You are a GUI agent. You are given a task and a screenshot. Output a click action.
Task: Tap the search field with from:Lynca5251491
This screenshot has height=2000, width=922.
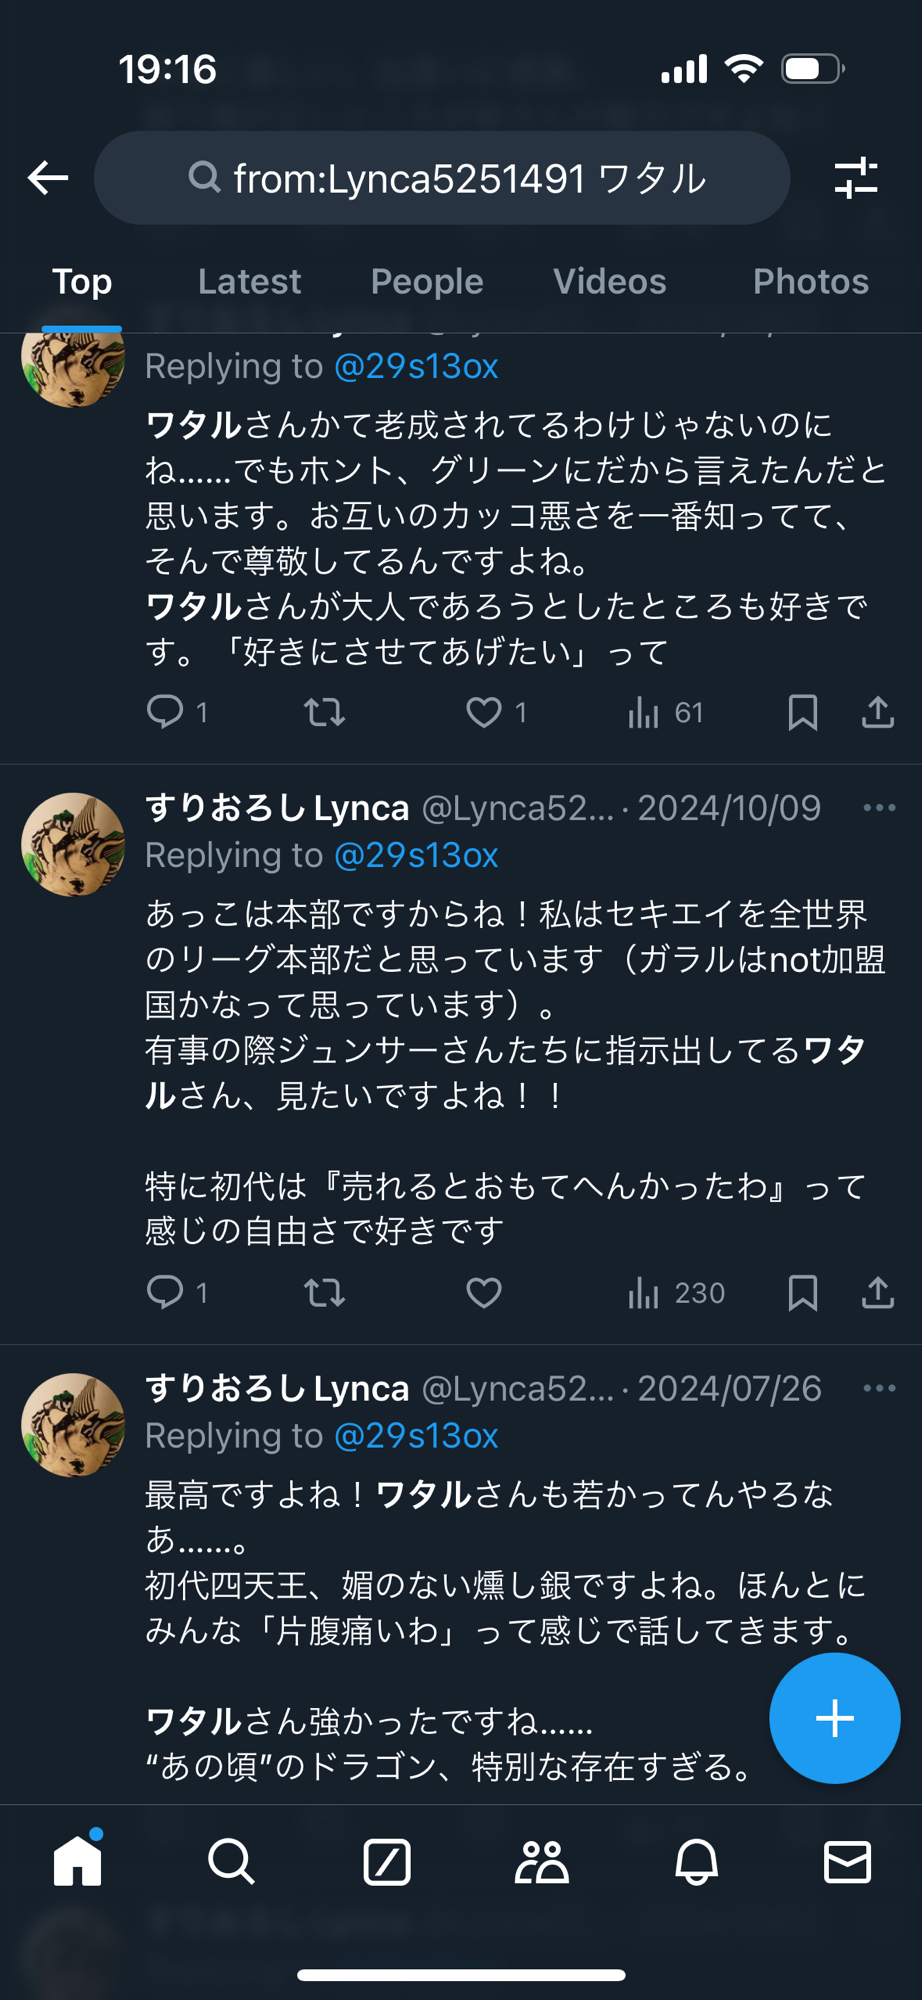[x=442, y=178]
